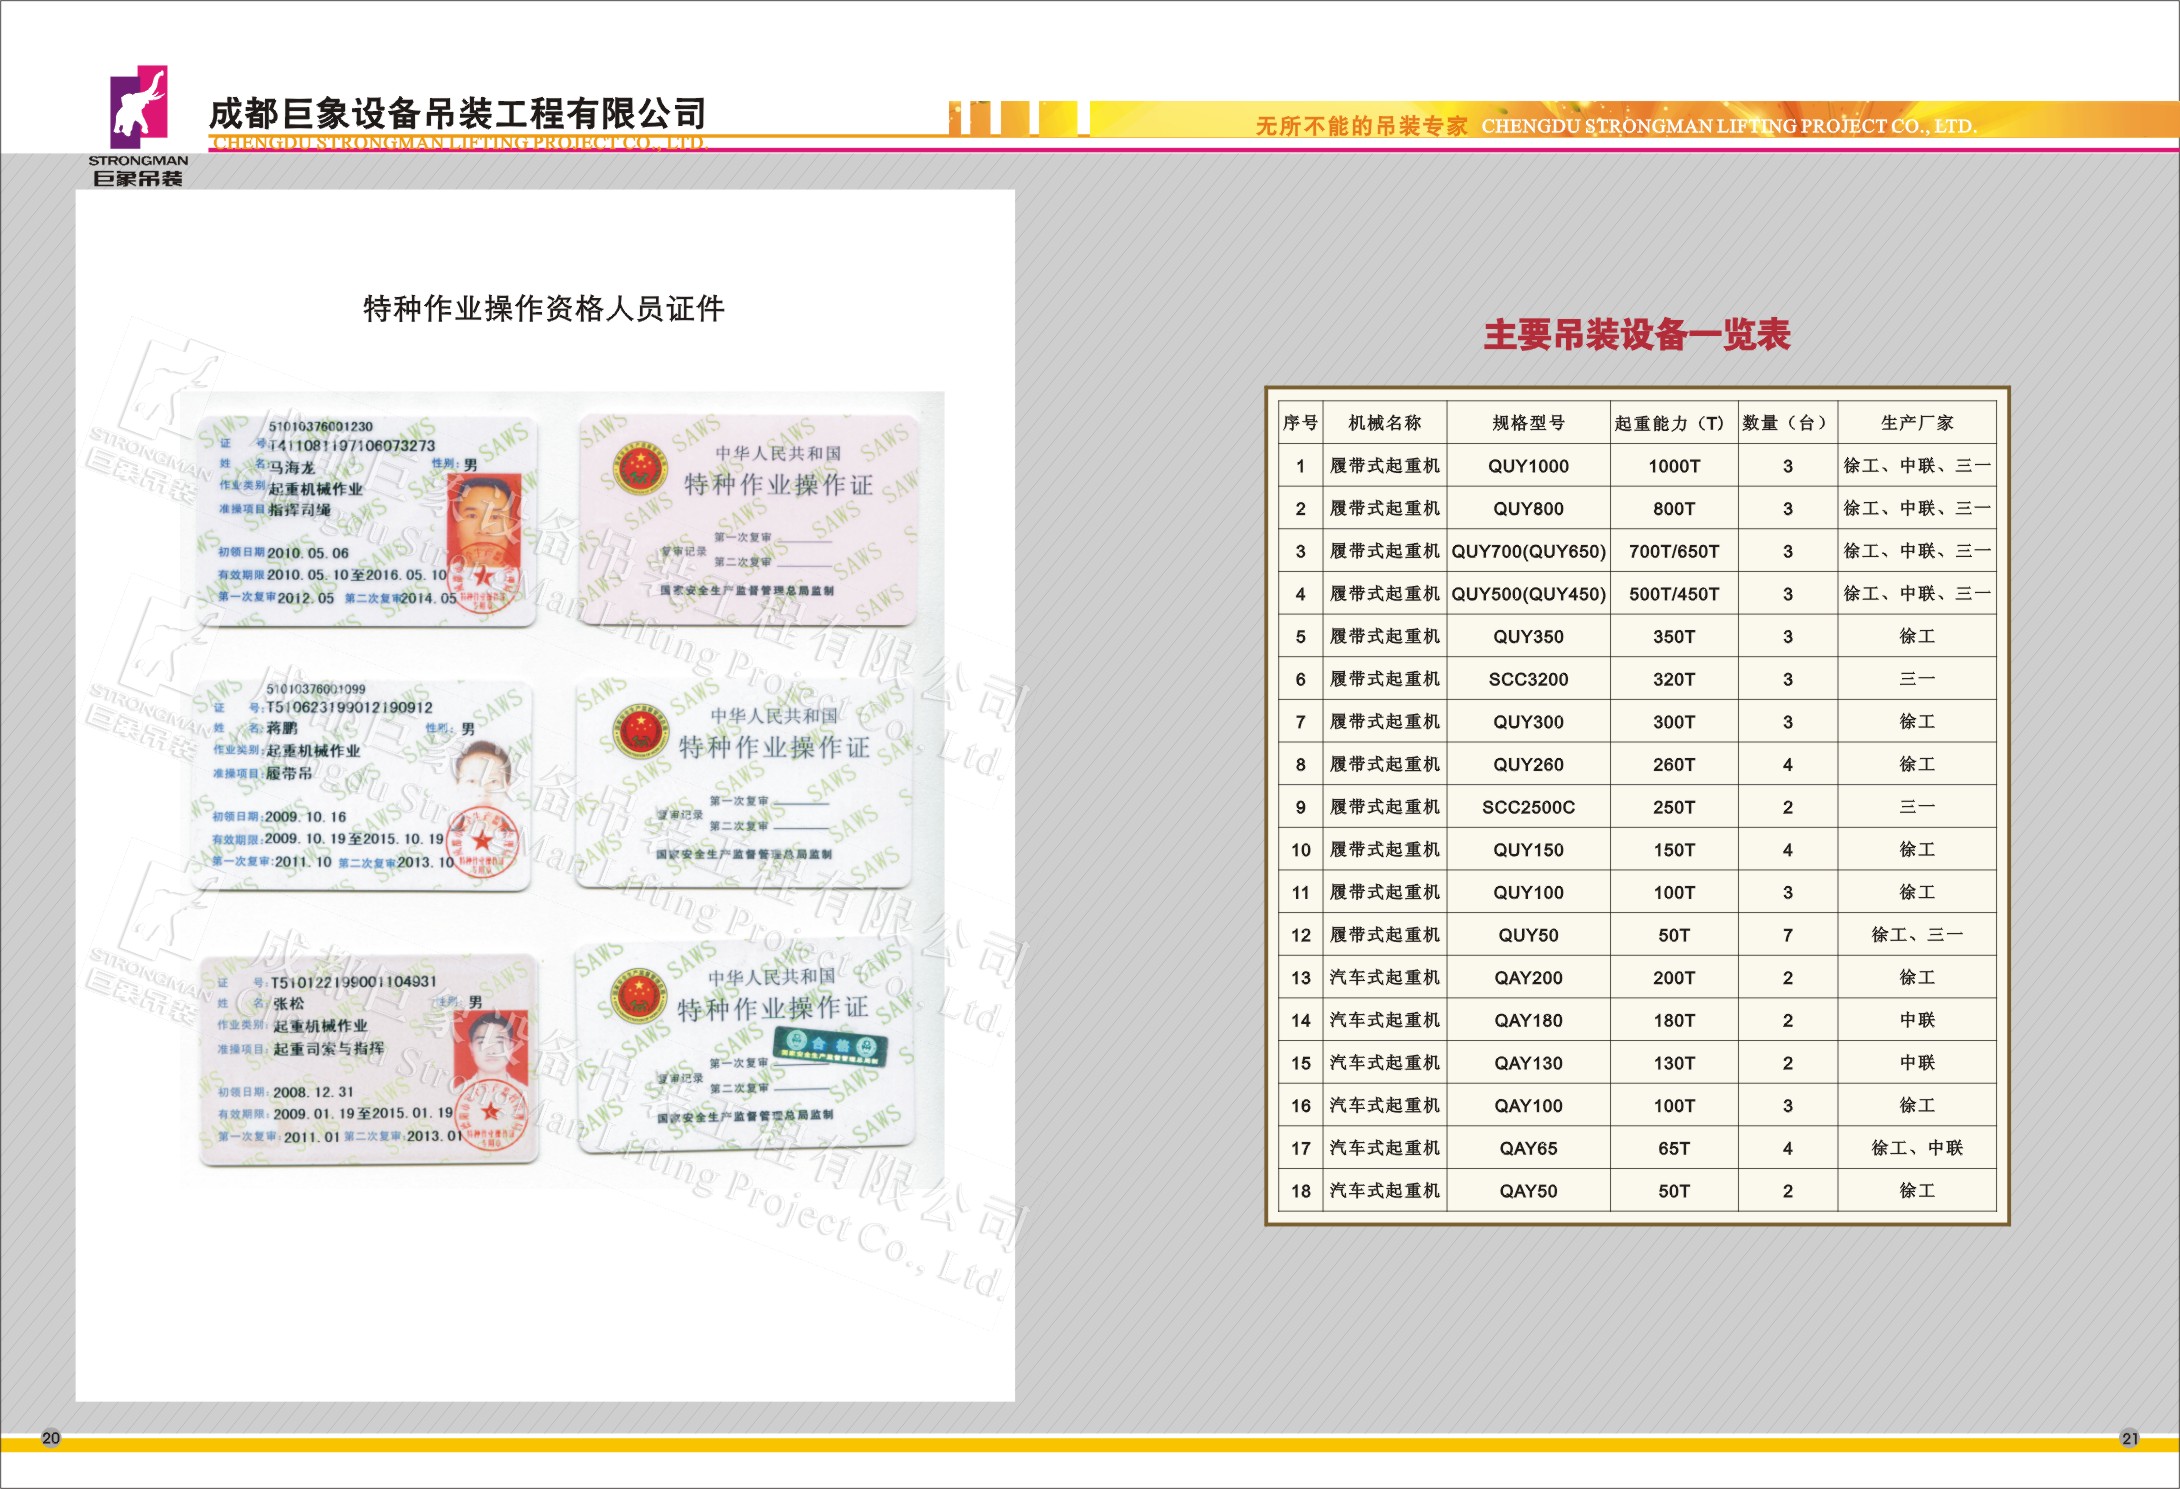Click the red star stamp on 蒋鹏 card
The height and width of the screenshot is (1489, 2180).
(483, 841)
